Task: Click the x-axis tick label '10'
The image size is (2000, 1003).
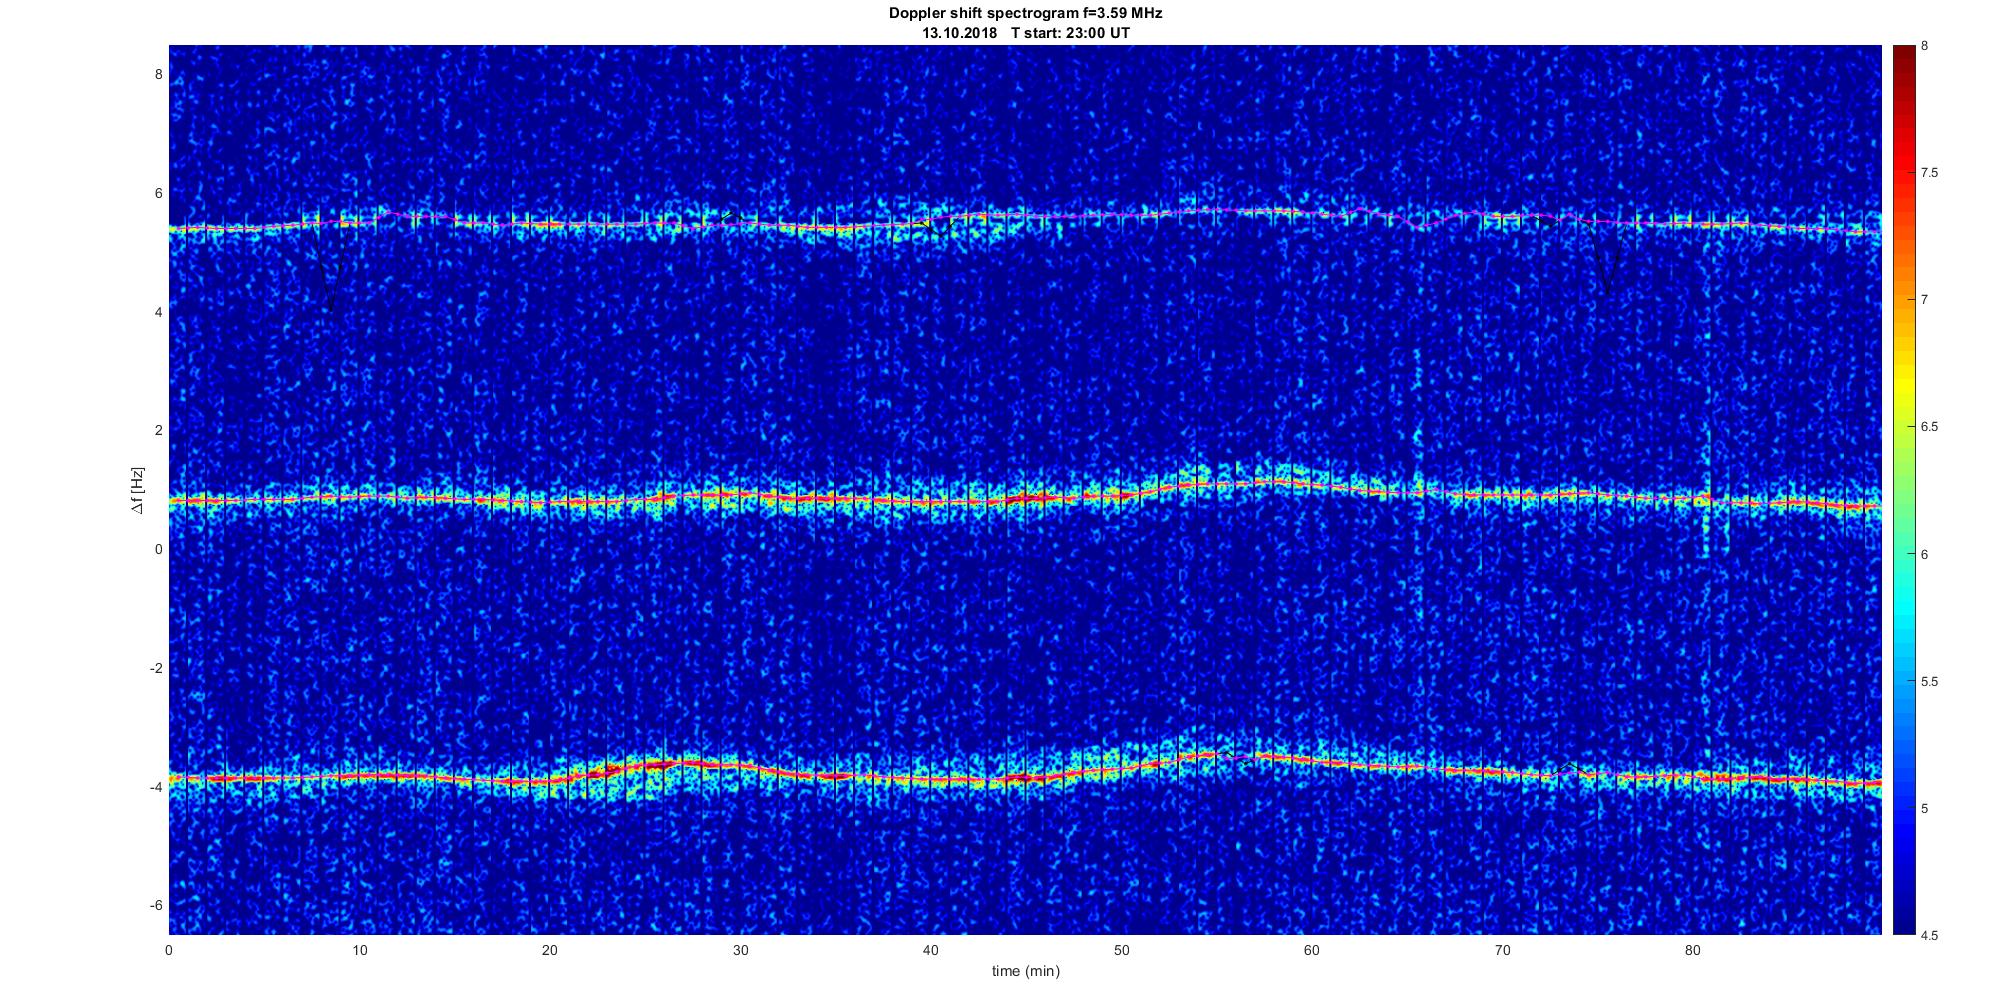Action: pyautogui.click(x=359, y=950)
